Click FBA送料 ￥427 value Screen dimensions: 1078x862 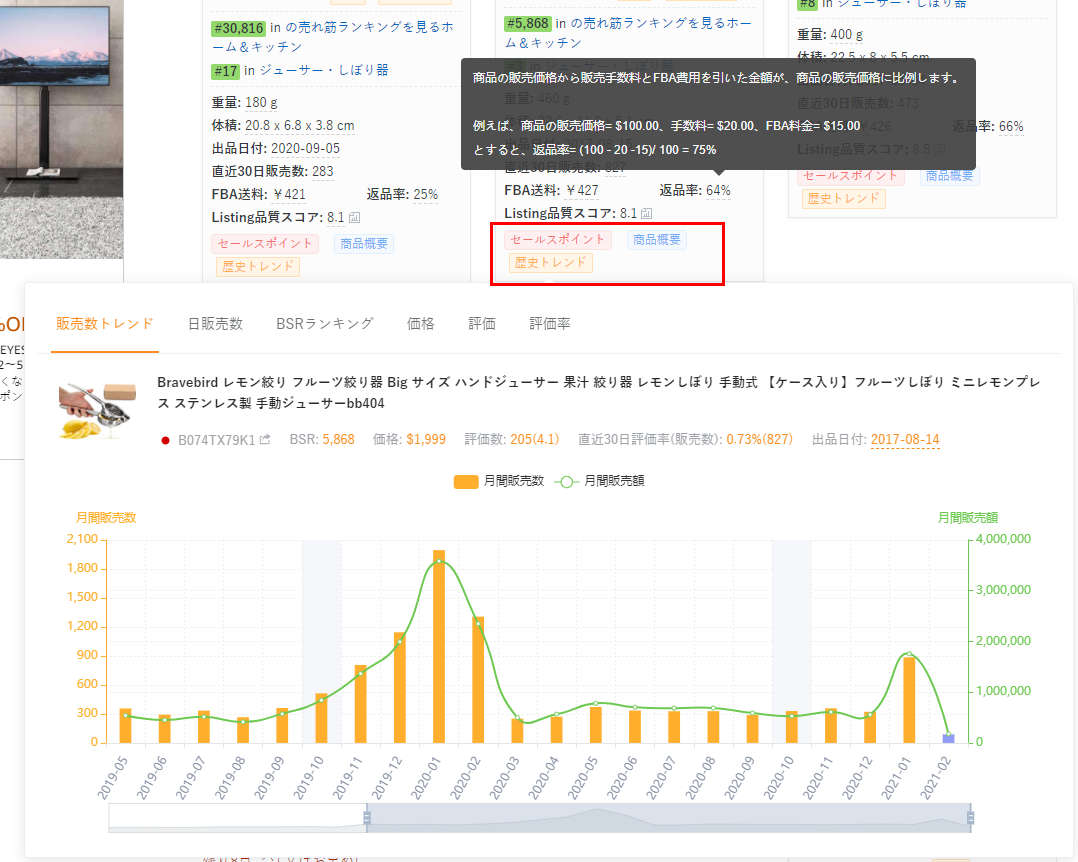click(582, 190)
